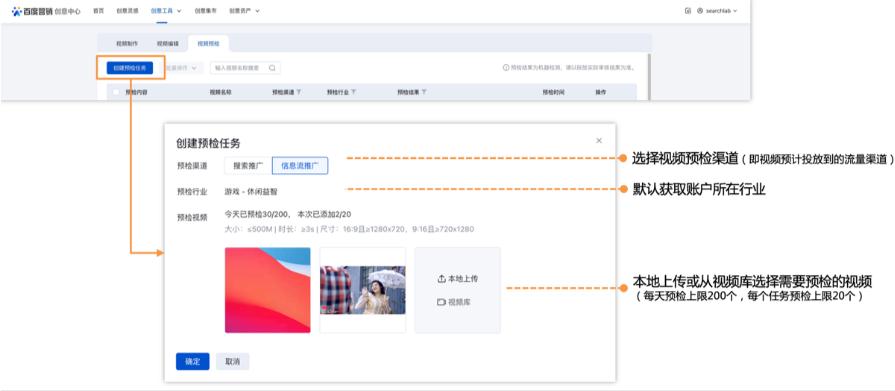Screen dimensions: 895x391
Task: Click the 游戏 - 休闲益智 industry text
Action: pos(251,192)
